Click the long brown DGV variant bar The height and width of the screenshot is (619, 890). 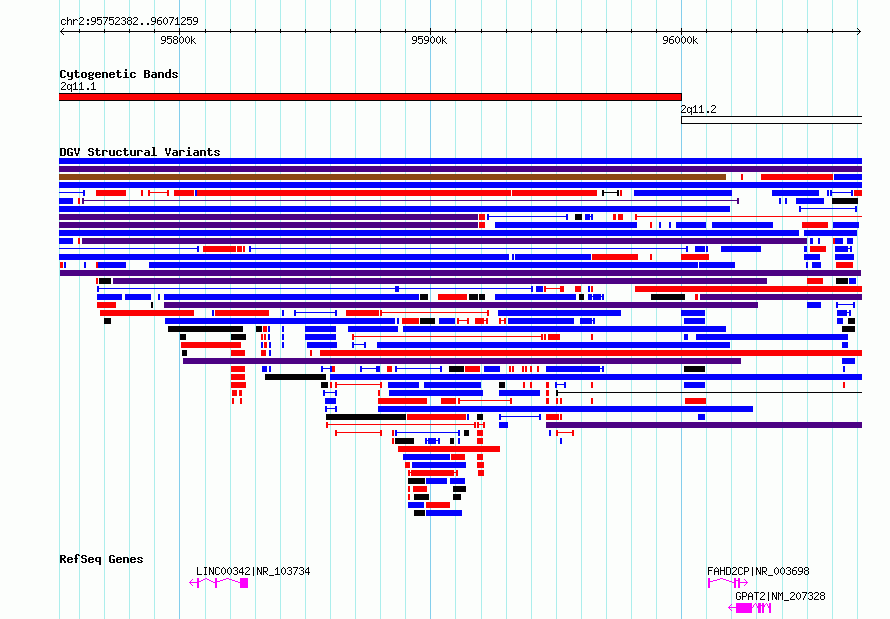(x=392, y=177)
